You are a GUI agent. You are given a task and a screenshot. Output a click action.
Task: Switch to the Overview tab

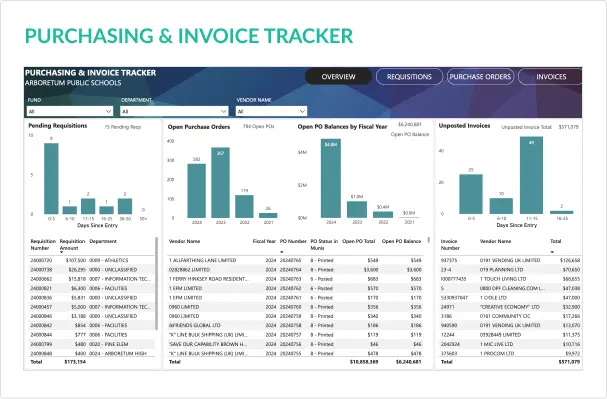click(338, 77)
